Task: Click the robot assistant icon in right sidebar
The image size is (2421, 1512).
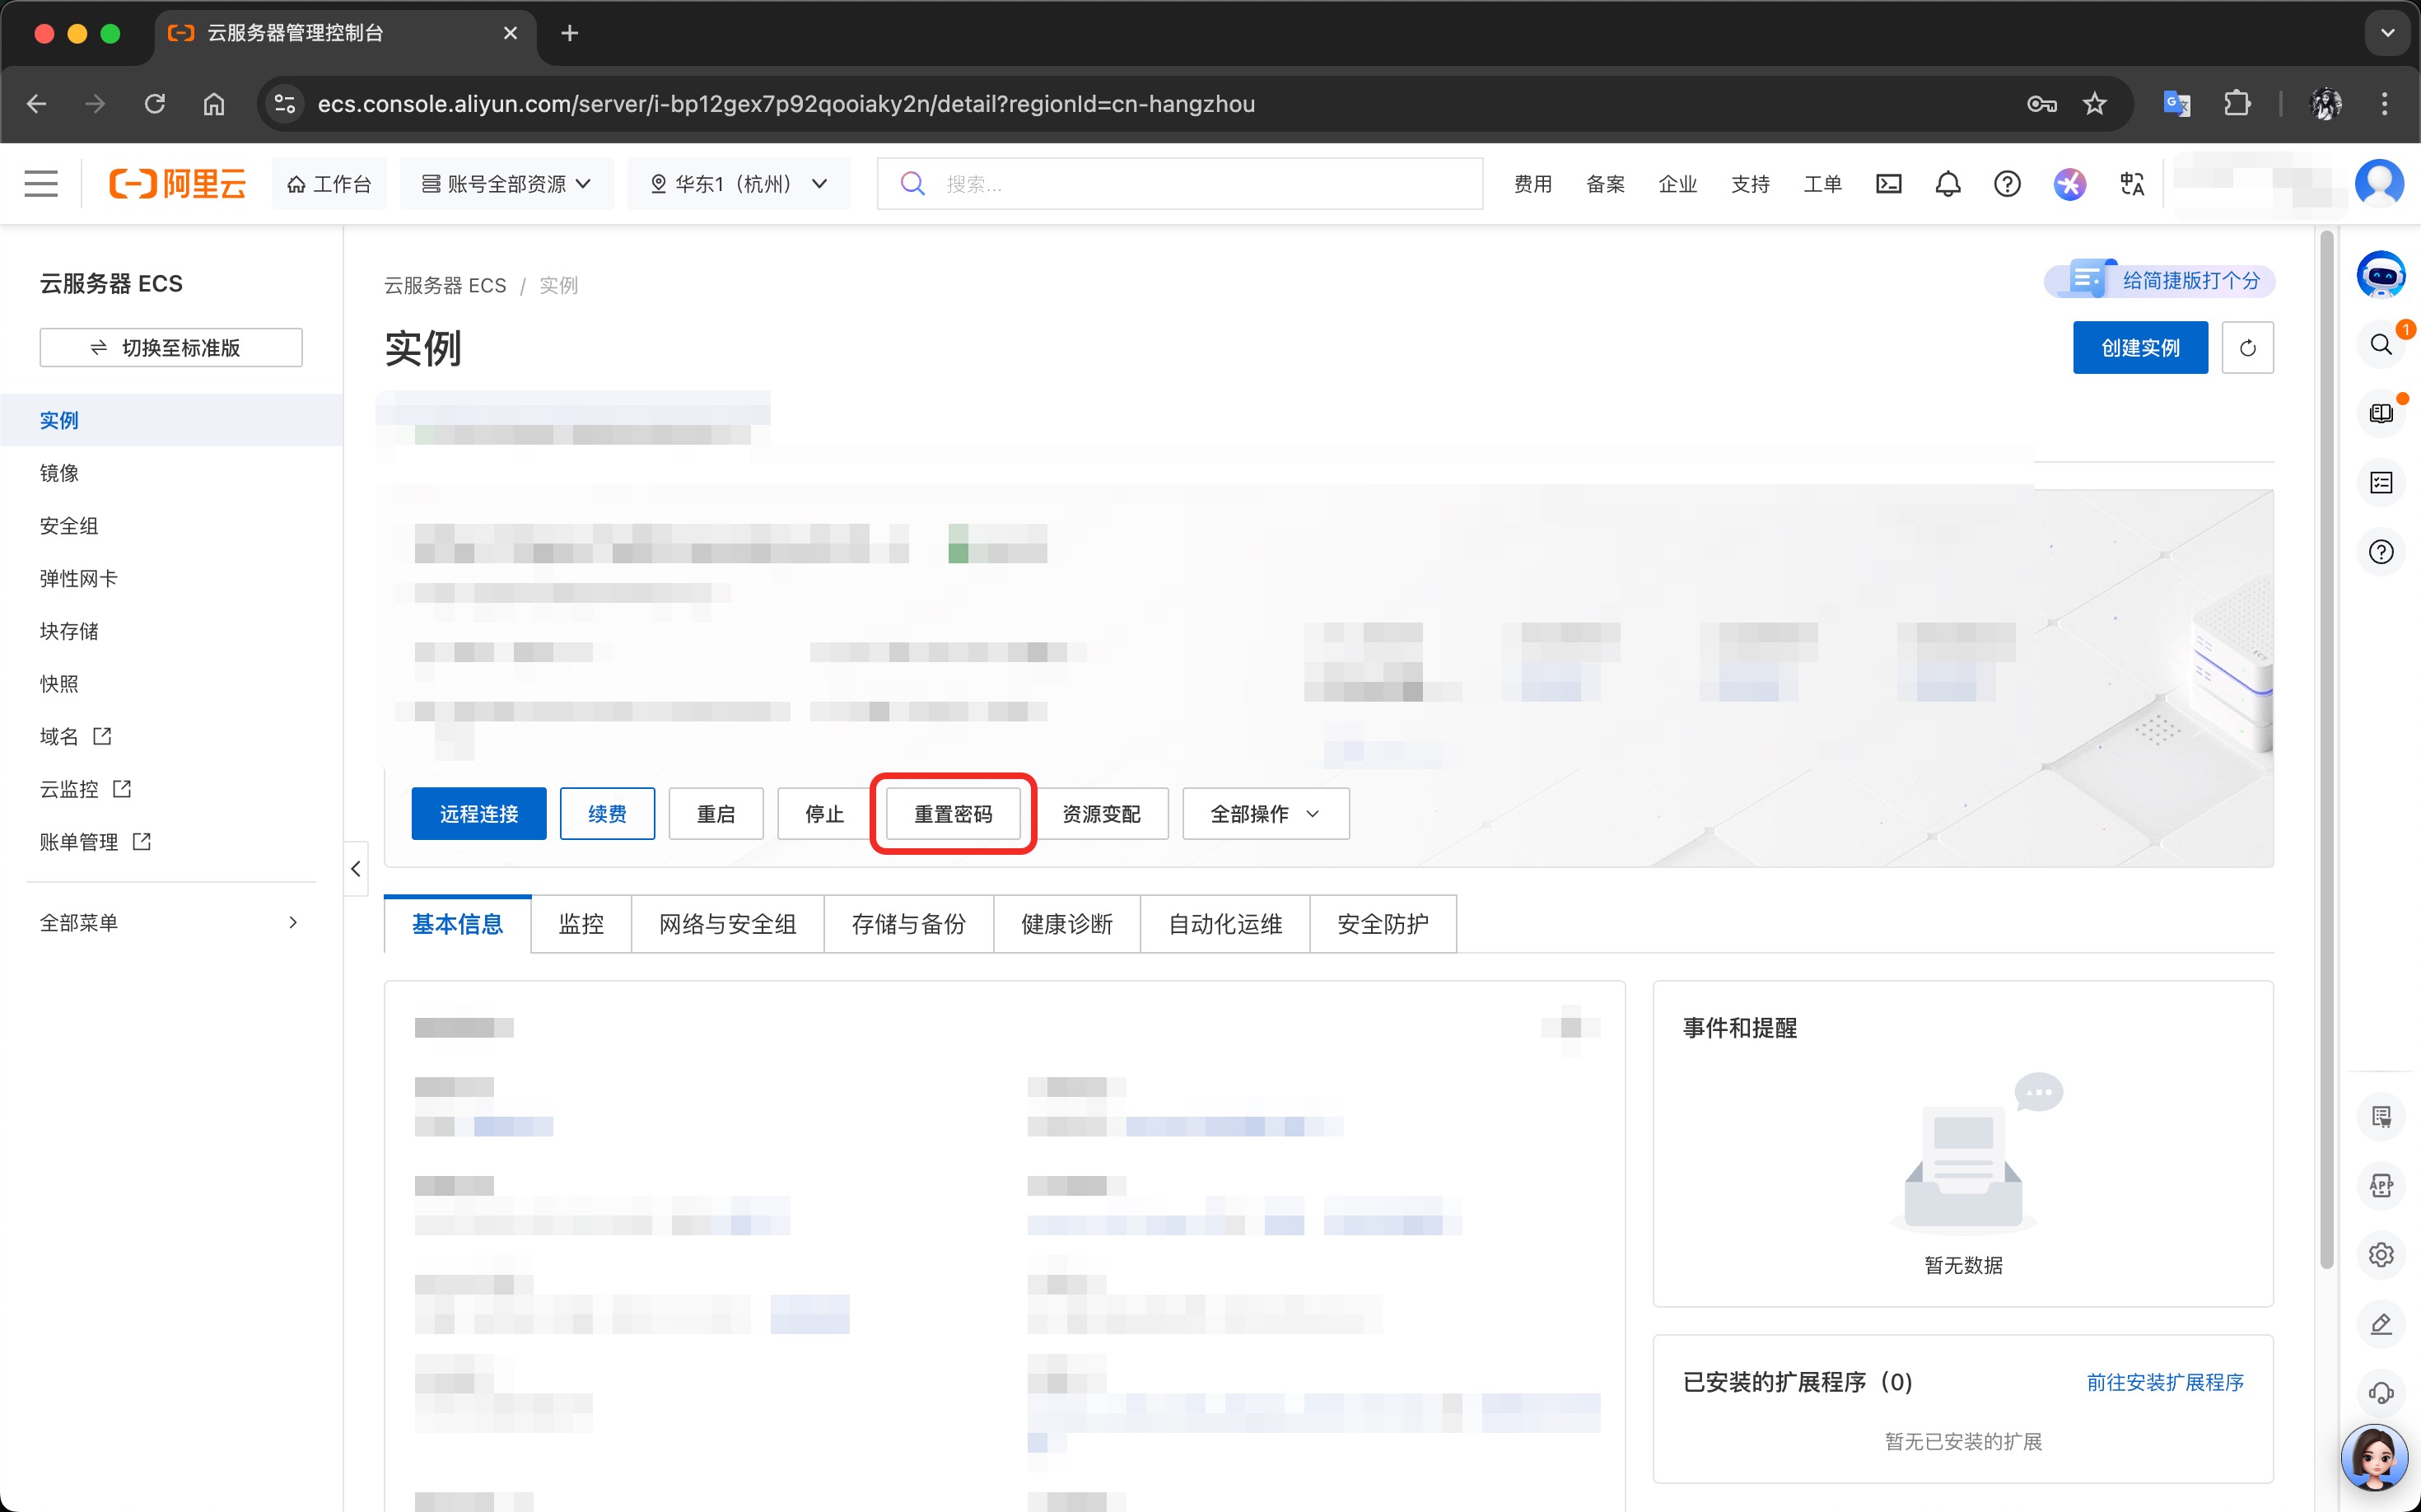Action: (2380, 275)
